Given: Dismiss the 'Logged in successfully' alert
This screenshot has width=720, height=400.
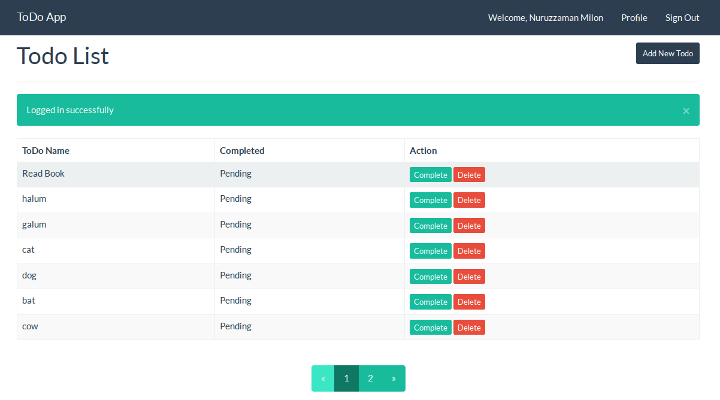Looking at the screenshot, I should pyautogui.click(x=686, y=111).
